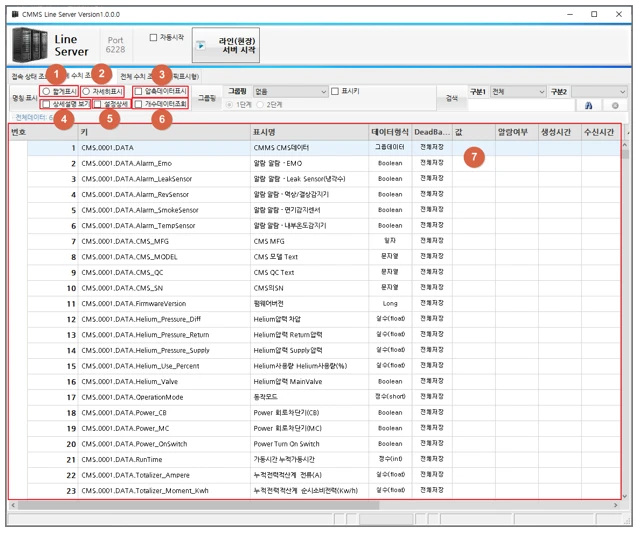Select row CMS.0001.DATA.Helium_Pressure_Supply
Screen dimensions: 639x533
(x=324, y=350)
